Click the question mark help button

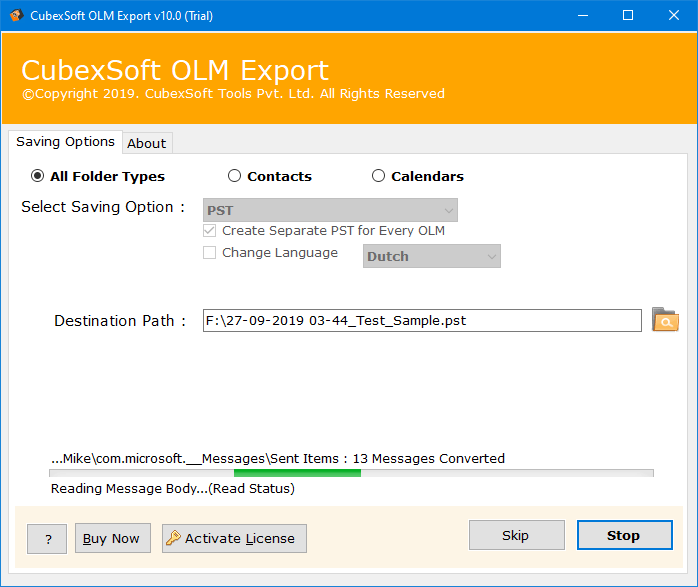point(47,538)
